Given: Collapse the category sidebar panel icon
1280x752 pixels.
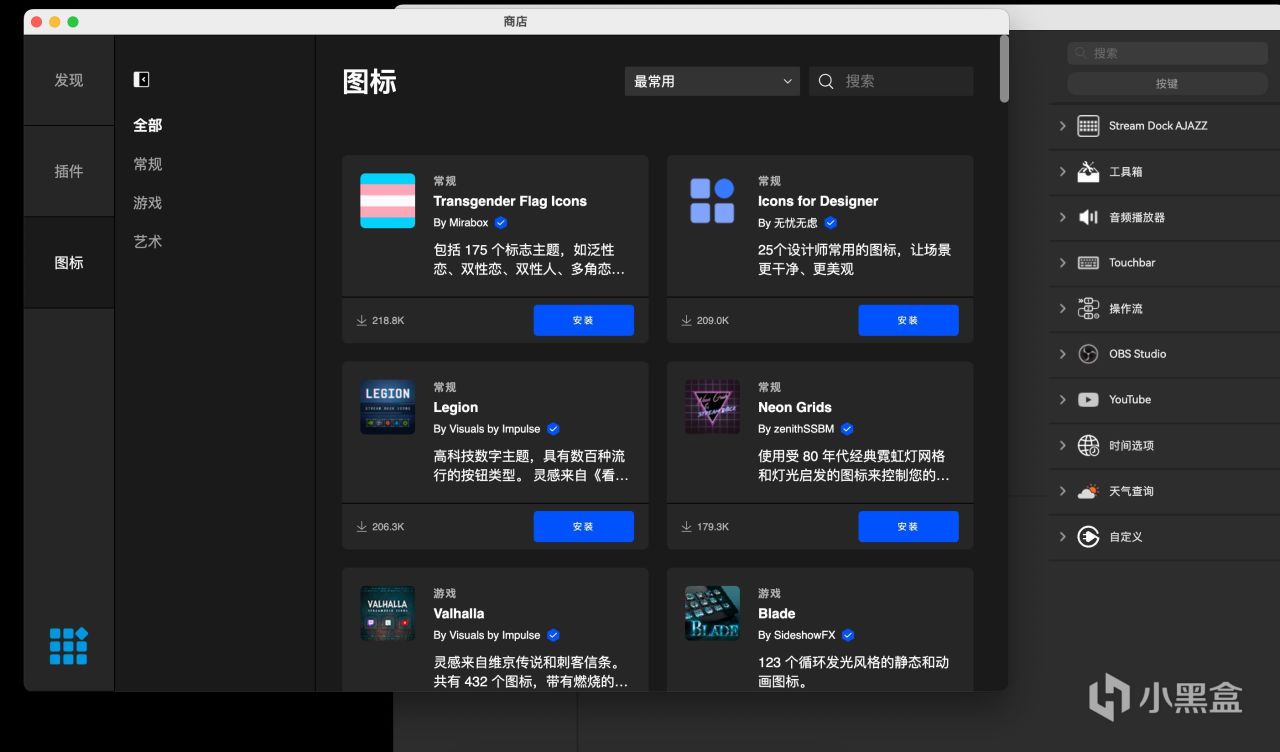Looking at the screenshot, I should (142, 79).
